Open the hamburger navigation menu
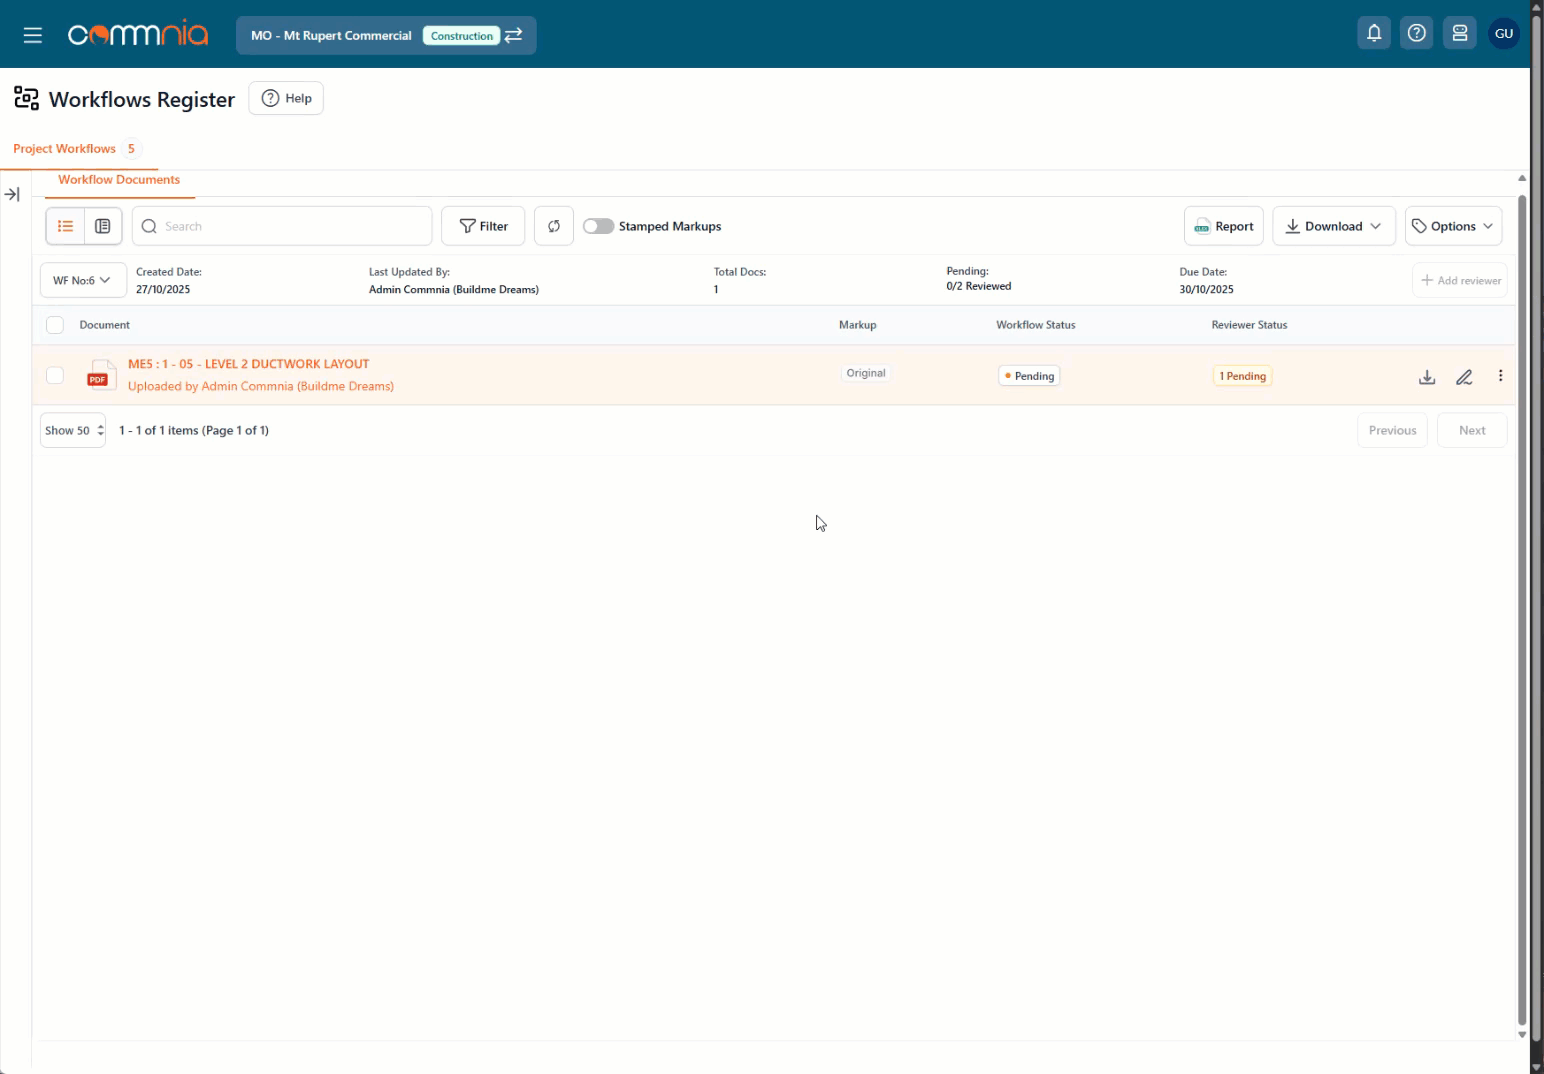 [33, 35]
